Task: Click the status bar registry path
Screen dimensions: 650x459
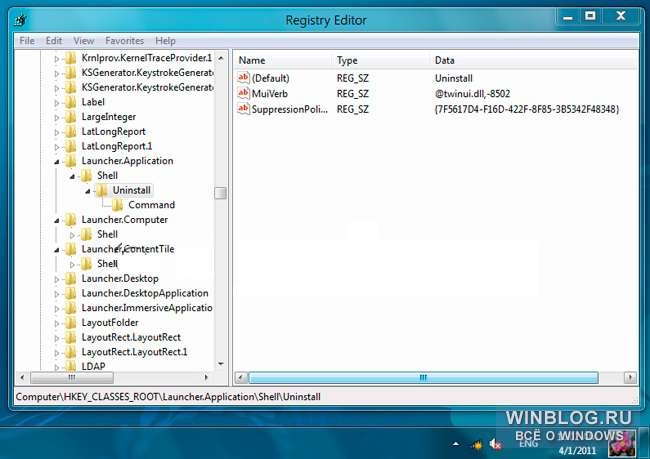Action: coord(168,397)
